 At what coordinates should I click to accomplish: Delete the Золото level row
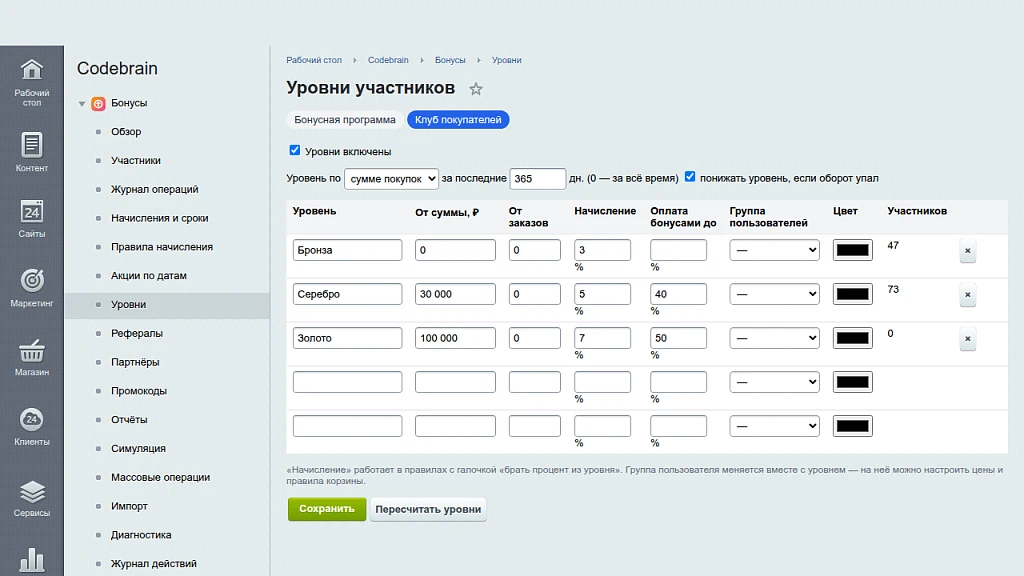(x=968, y=338)
